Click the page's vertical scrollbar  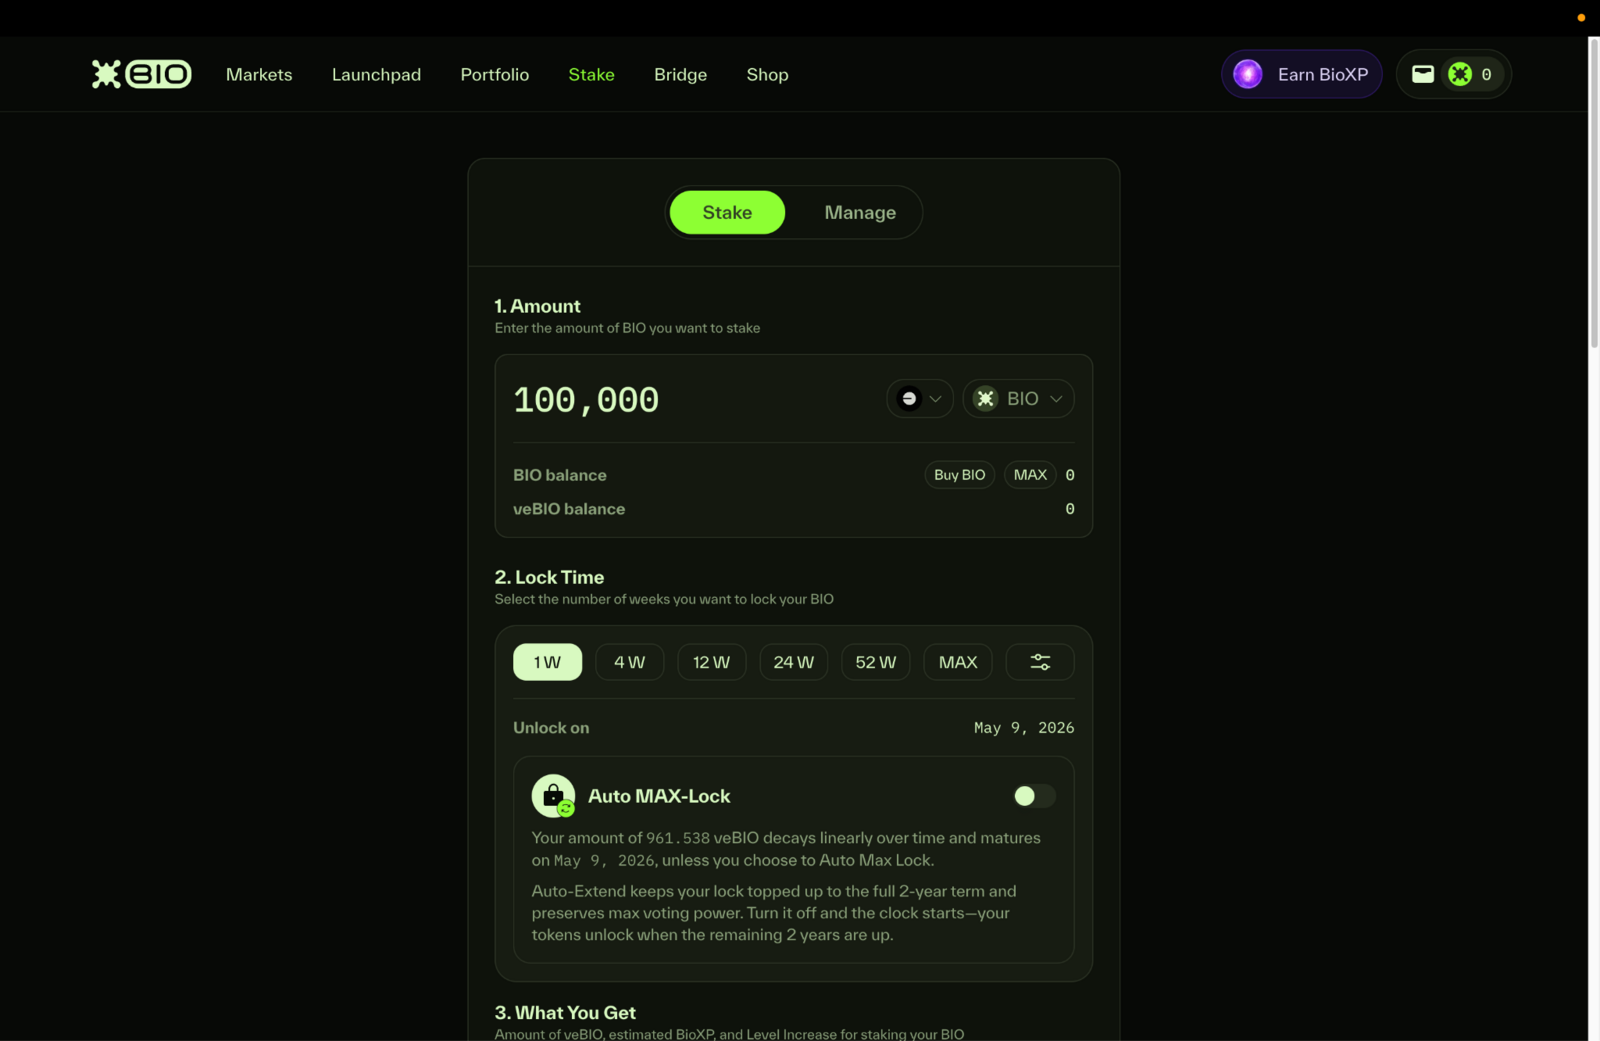(1594, 195)
